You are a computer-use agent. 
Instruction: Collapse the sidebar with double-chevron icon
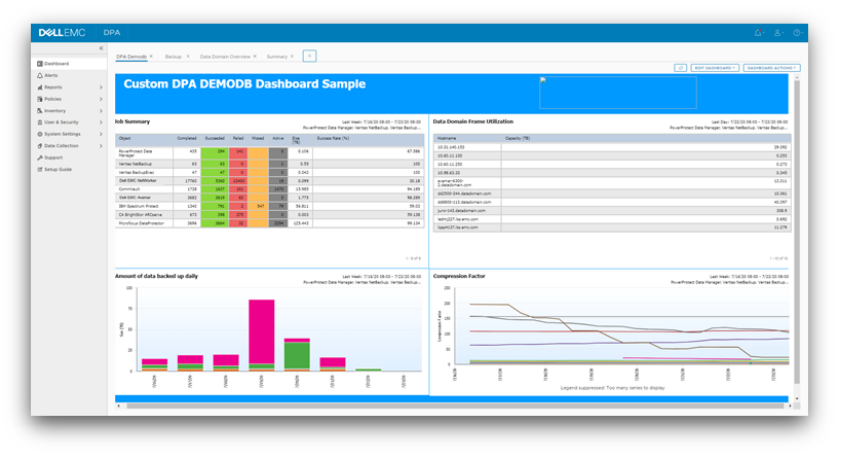[101, 48]
